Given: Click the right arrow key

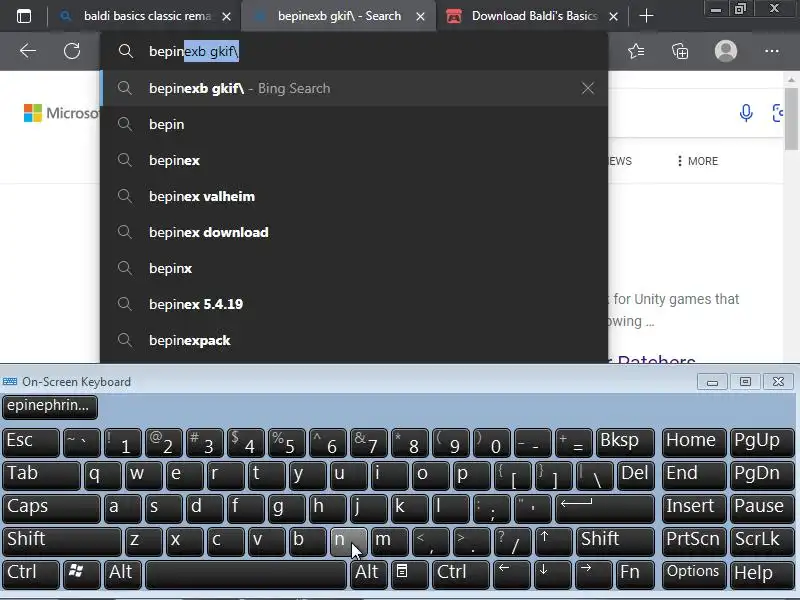Looking at the screenshot, I should tap(593, 573).
